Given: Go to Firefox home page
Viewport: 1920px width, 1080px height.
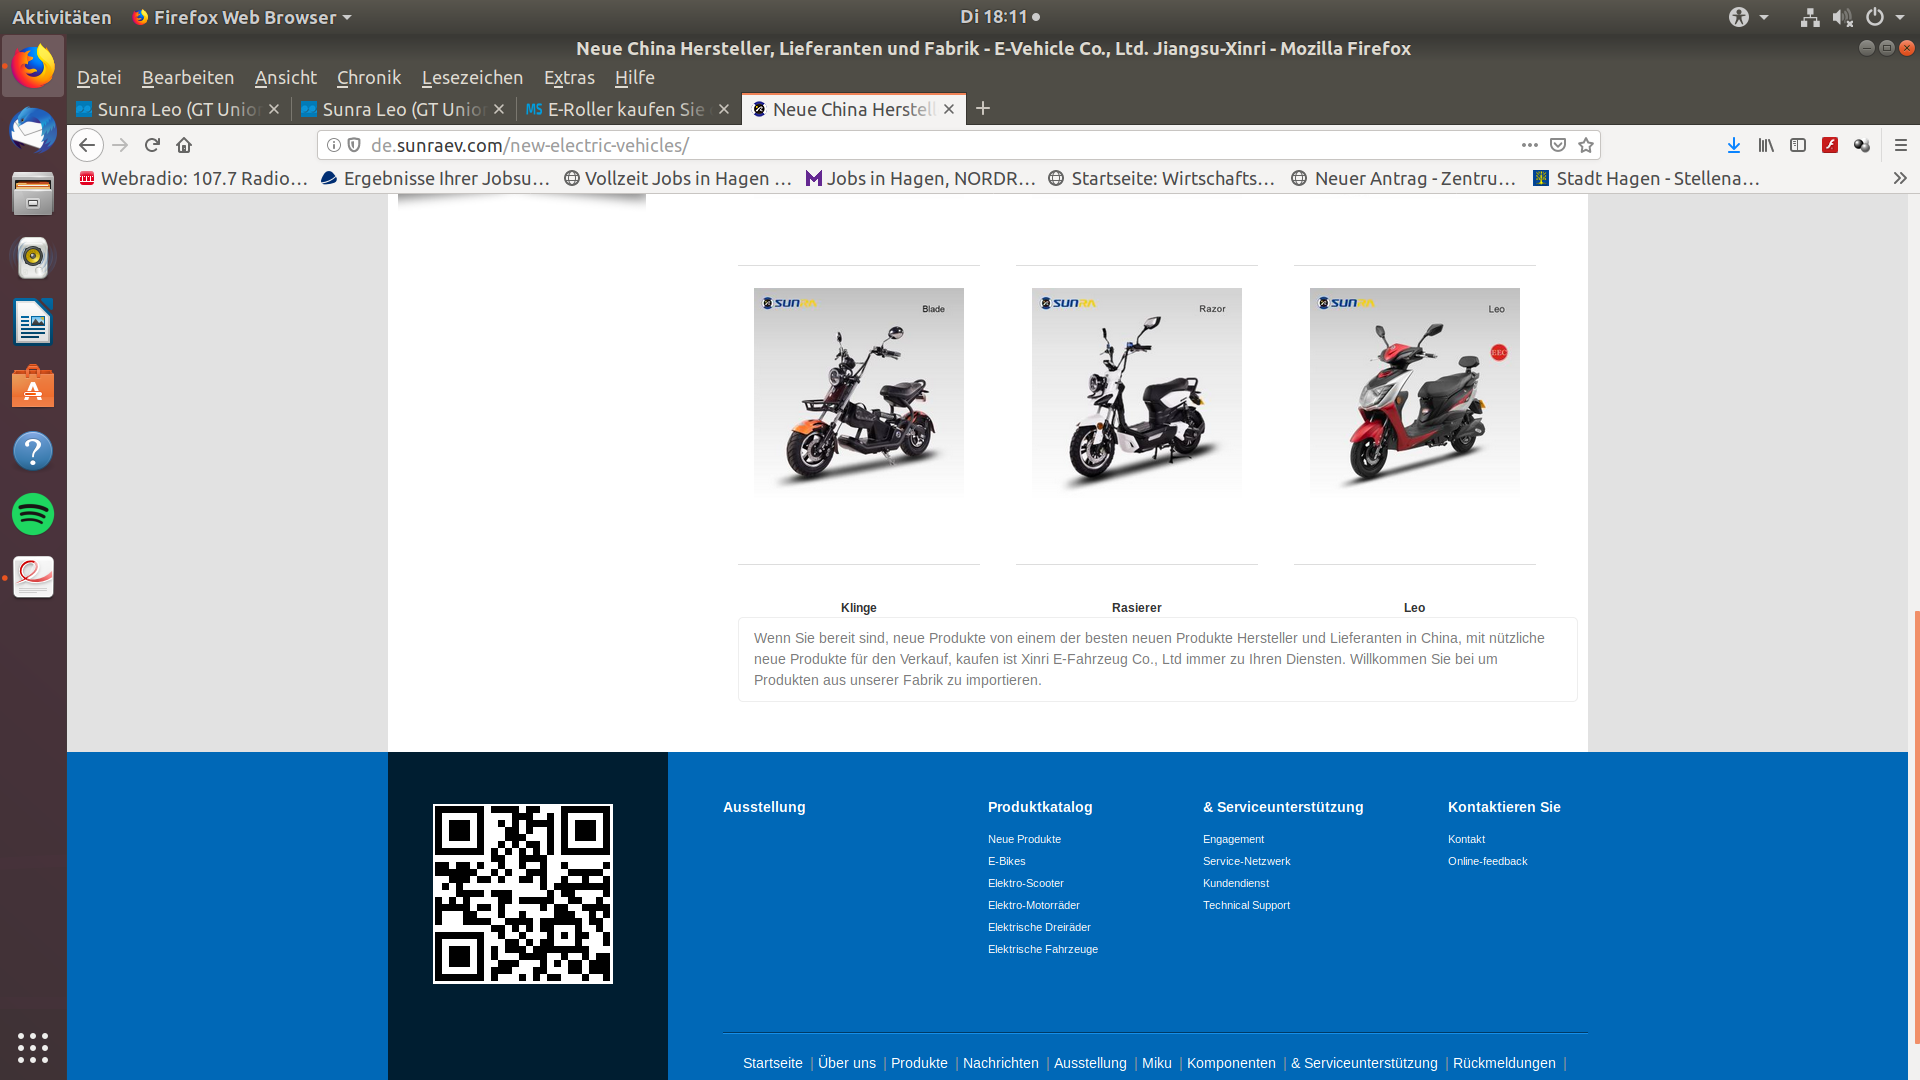Looking at the screenshot, I should (184, 145).
